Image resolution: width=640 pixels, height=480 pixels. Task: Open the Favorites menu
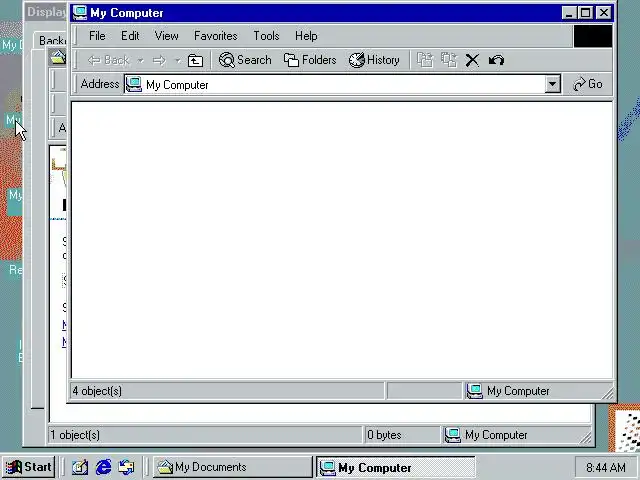(216, 36)
